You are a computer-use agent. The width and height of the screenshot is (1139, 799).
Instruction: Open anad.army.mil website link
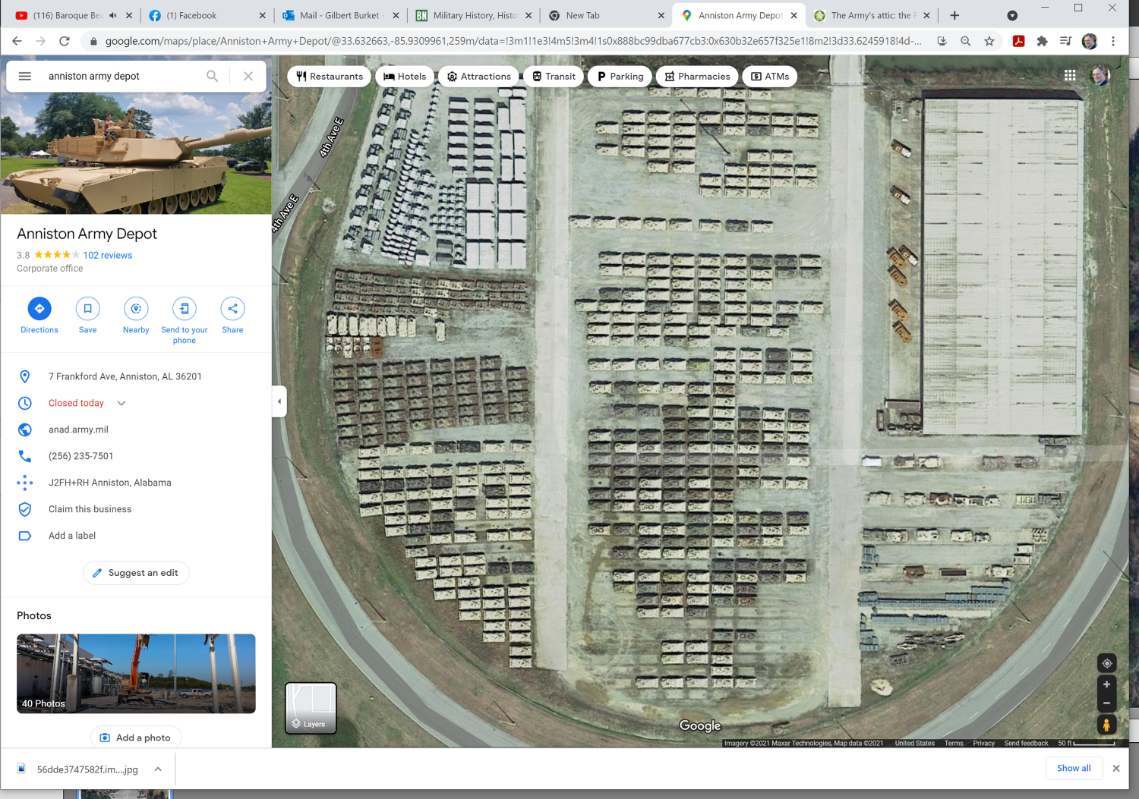tap(78, 429)
